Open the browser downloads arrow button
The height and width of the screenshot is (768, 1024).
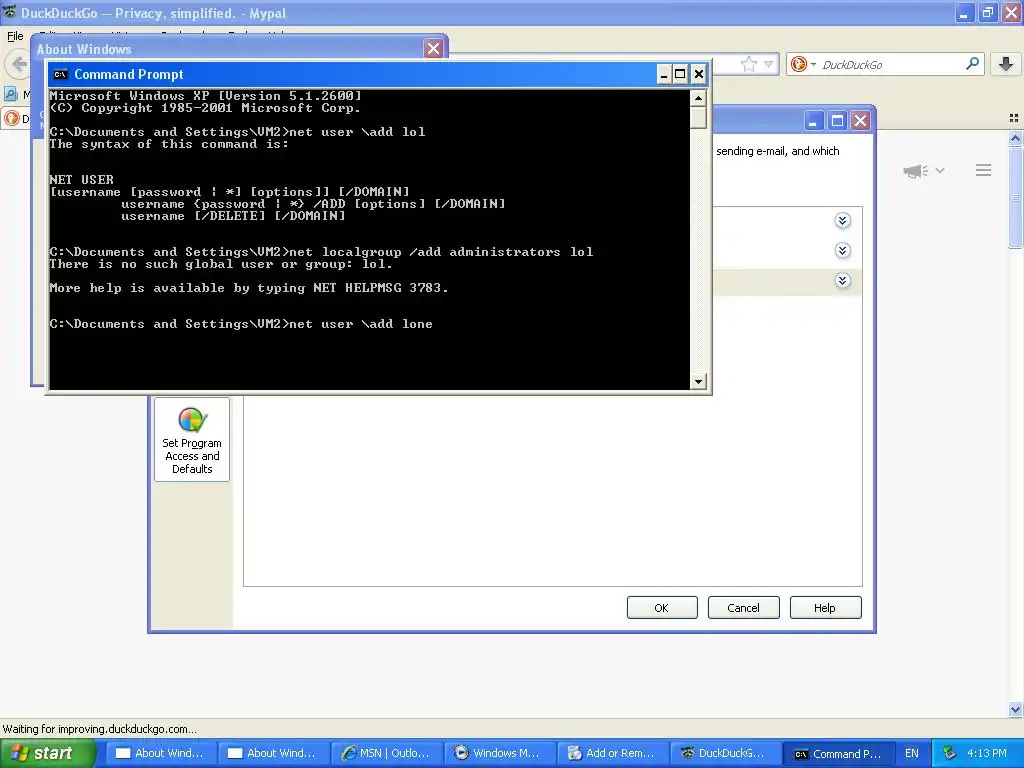[1006, 64]
